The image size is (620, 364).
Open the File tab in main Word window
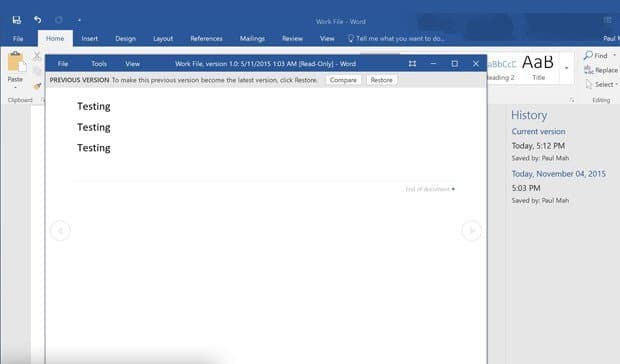[x=18, y=38]
